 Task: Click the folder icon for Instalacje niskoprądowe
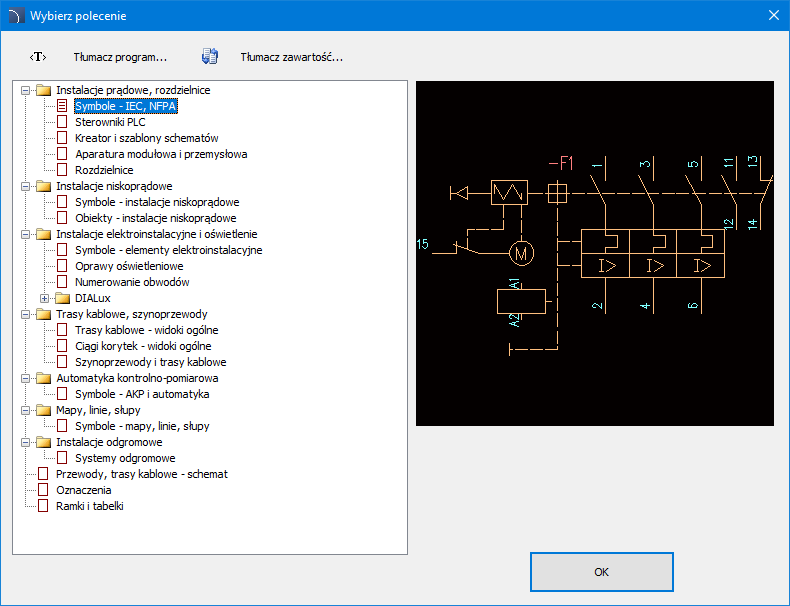[x=43, y=186]
